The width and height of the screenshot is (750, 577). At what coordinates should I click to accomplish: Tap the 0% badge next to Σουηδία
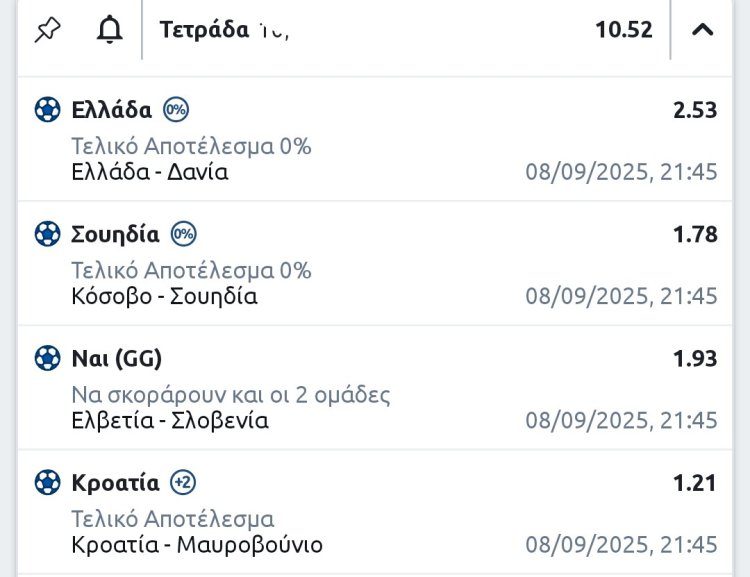coord(183,235)
